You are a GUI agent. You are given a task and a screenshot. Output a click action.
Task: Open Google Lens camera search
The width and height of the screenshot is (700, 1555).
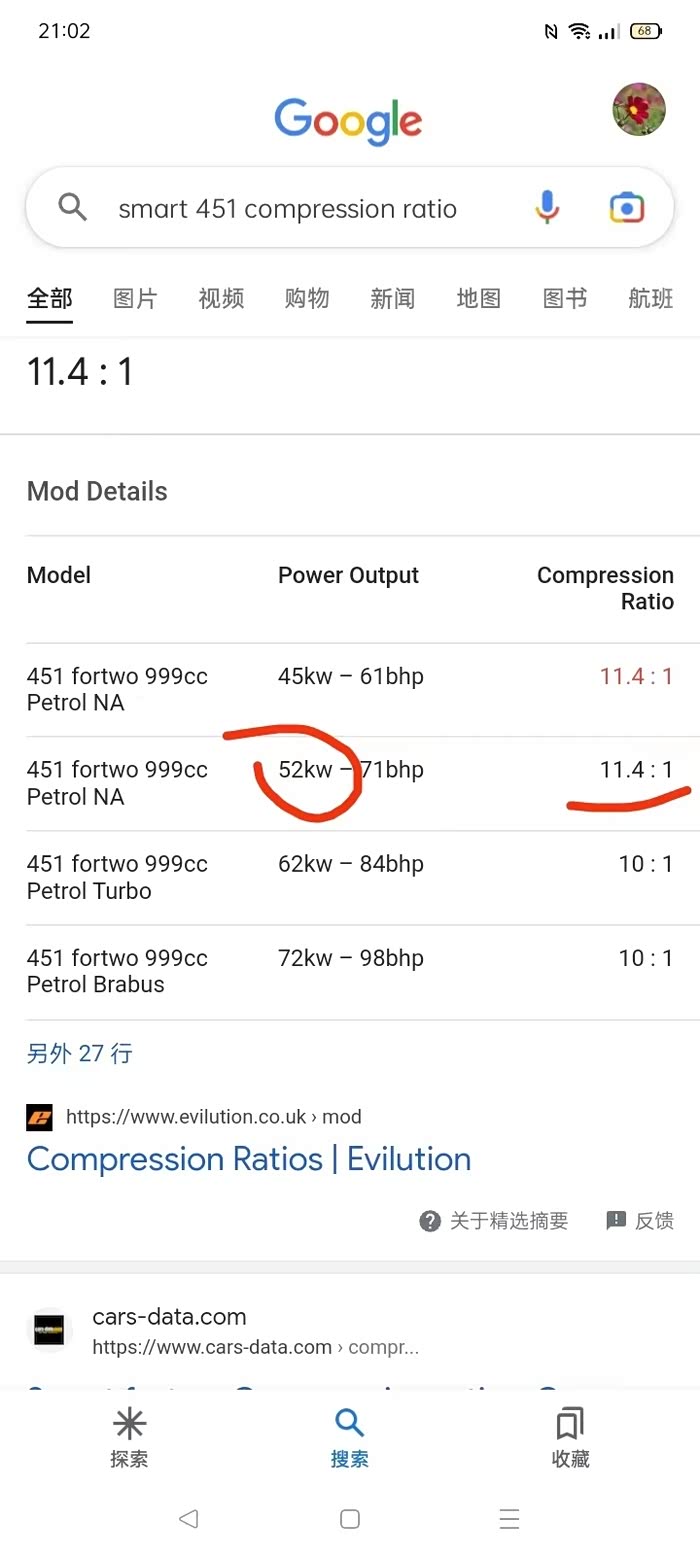627,208
